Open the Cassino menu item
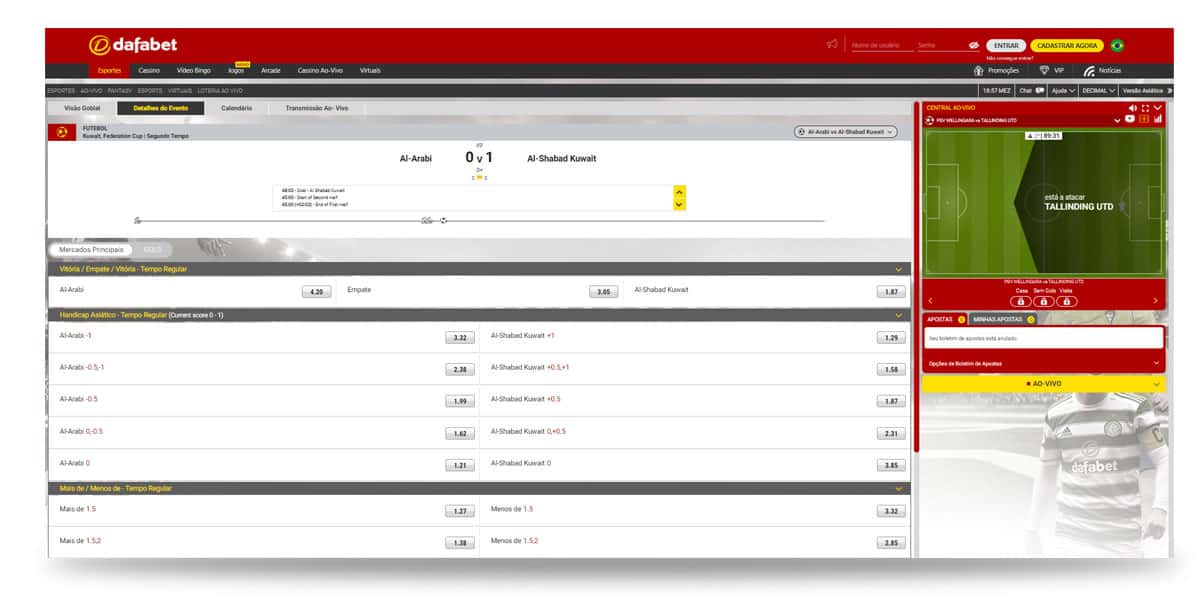Viewport: 1200px width, 596px height. (149, 71)
